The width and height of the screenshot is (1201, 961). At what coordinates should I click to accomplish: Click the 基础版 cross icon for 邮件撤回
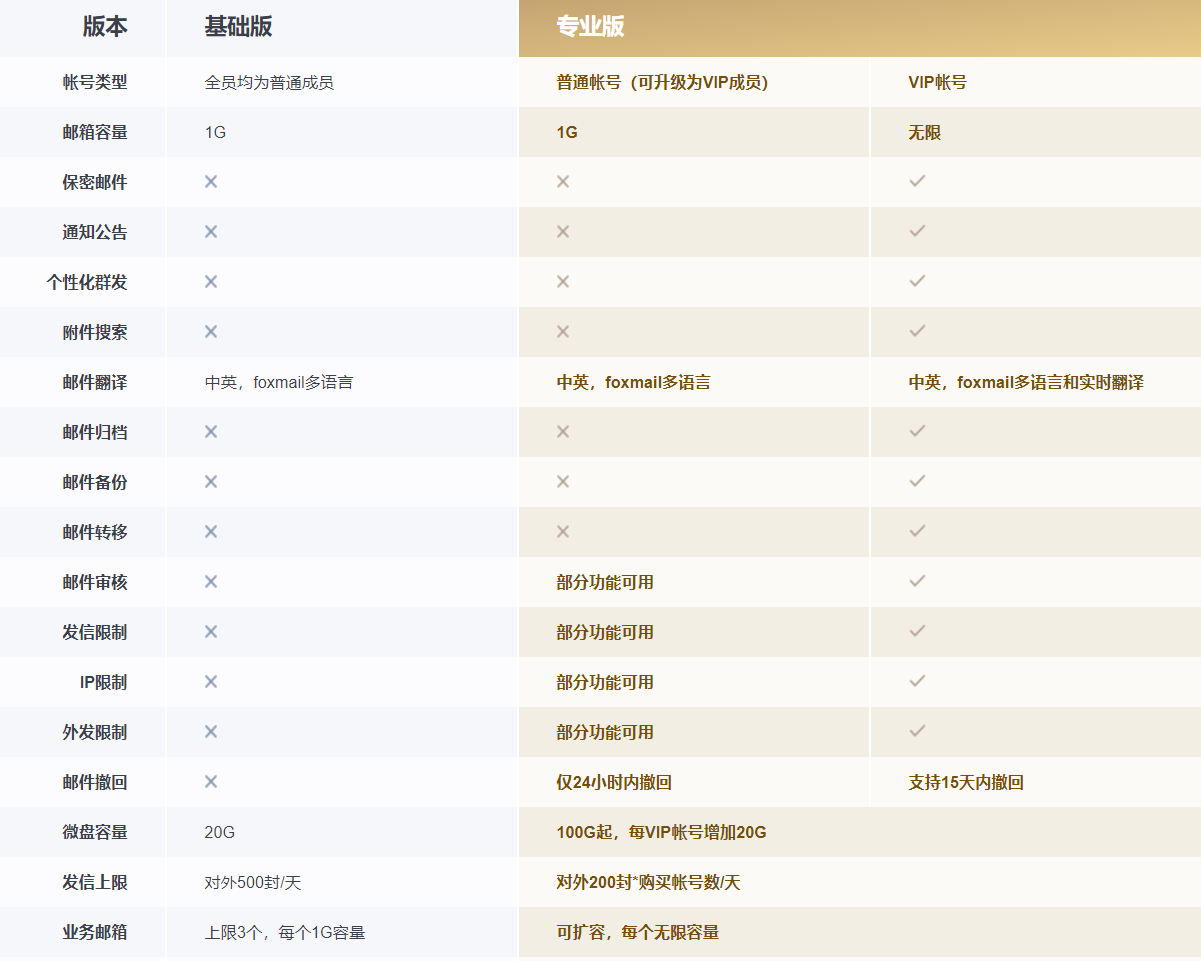[x=211, y=782]
